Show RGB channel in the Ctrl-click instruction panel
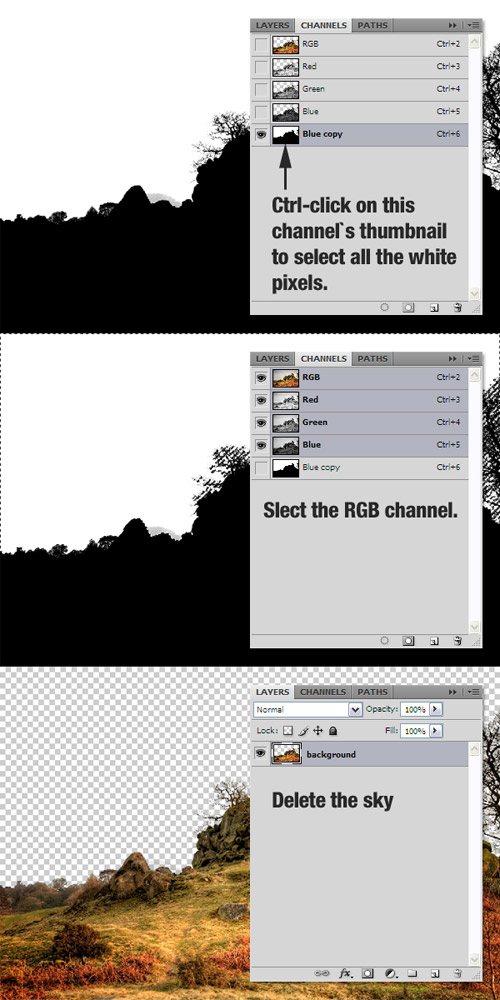Image resolution: width=500 pixels, height=1000 pixels. [261, 45]
